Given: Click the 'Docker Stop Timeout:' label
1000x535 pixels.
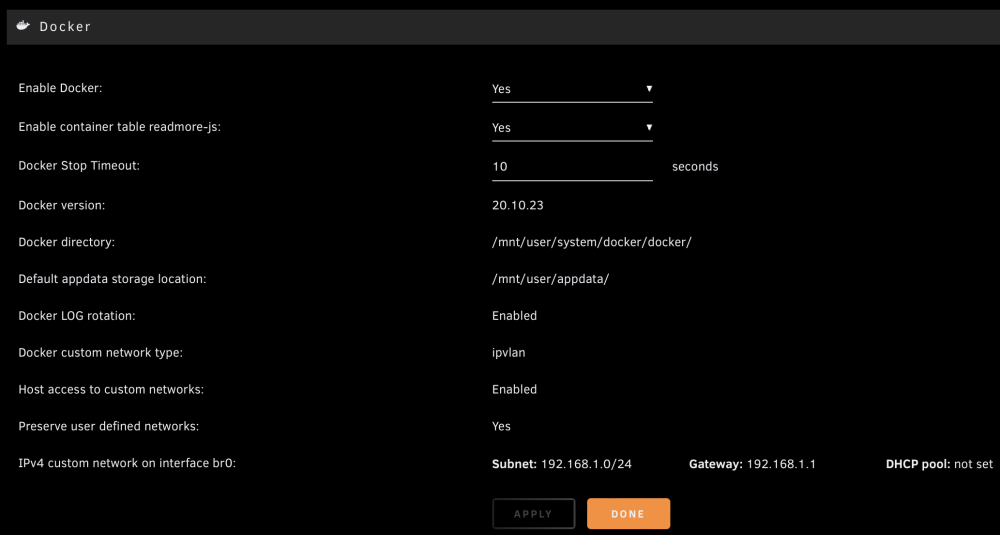Looking at the screenshot, I should (x=79, y=165).
